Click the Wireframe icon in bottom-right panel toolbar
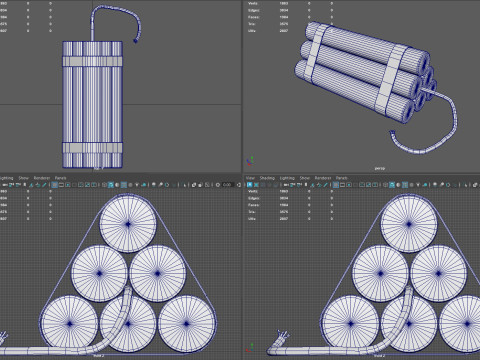The width and height of the screenshot is (480, 360). 385,185
